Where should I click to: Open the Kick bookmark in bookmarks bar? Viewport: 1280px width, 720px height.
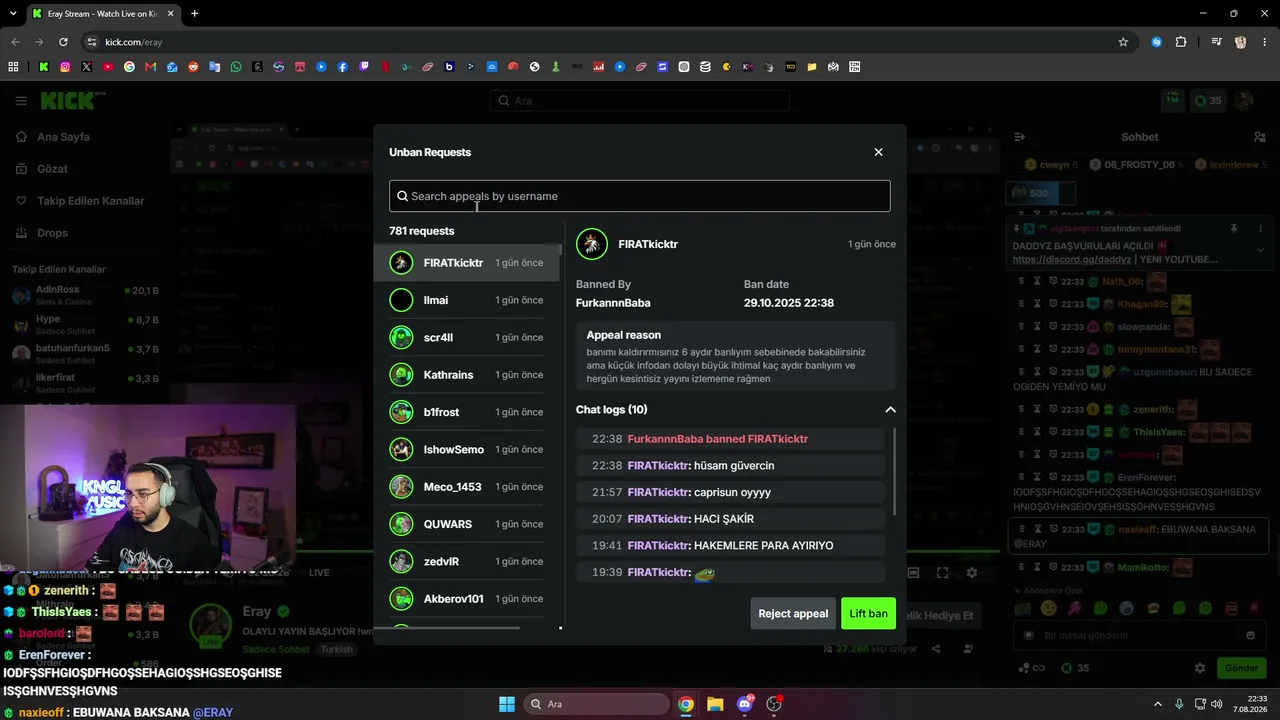44,67
